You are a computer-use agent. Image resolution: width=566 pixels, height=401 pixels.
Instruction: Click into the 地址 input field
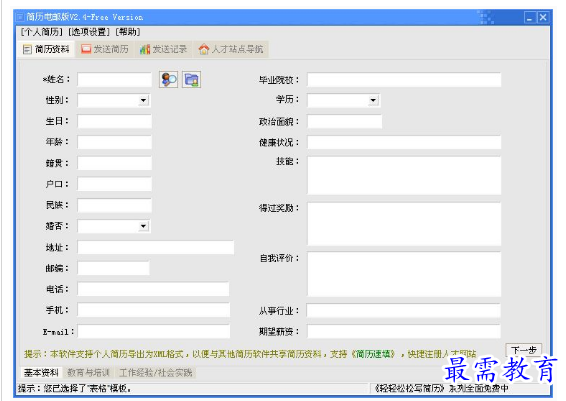(x=156, y=248)
